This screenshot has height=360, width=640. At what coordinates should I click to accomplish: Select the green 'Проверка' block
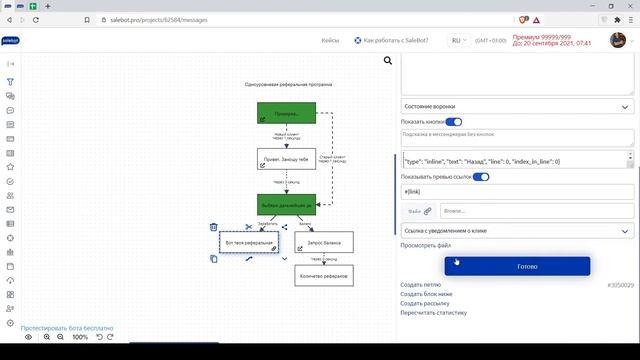[287, 113]
